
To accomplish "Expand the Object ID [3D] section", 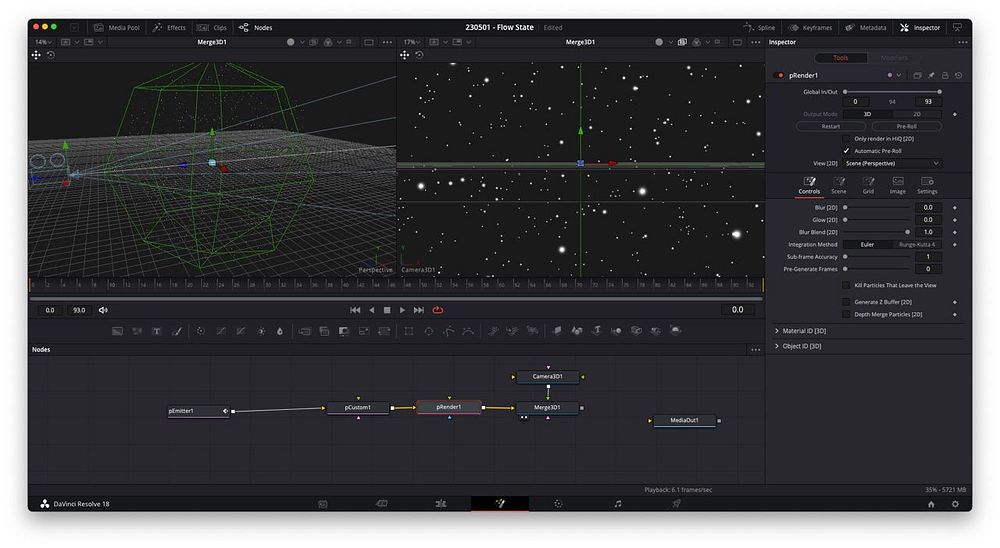I will [x=777, y=346].
